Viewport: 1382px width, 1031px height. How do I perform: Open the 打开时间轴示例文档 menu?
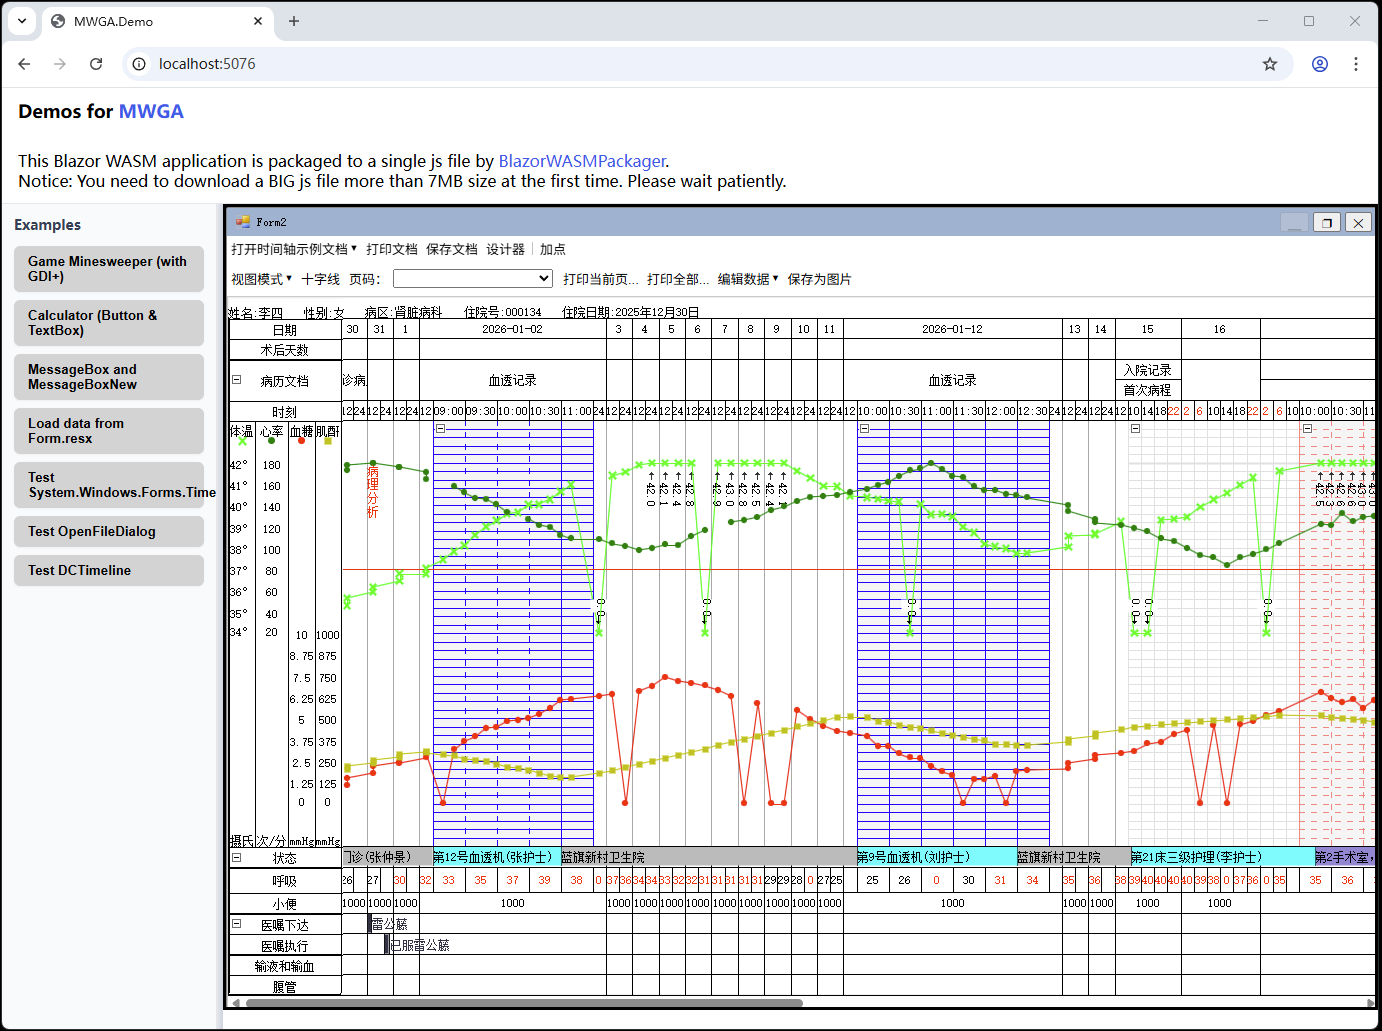coord(293,249)
